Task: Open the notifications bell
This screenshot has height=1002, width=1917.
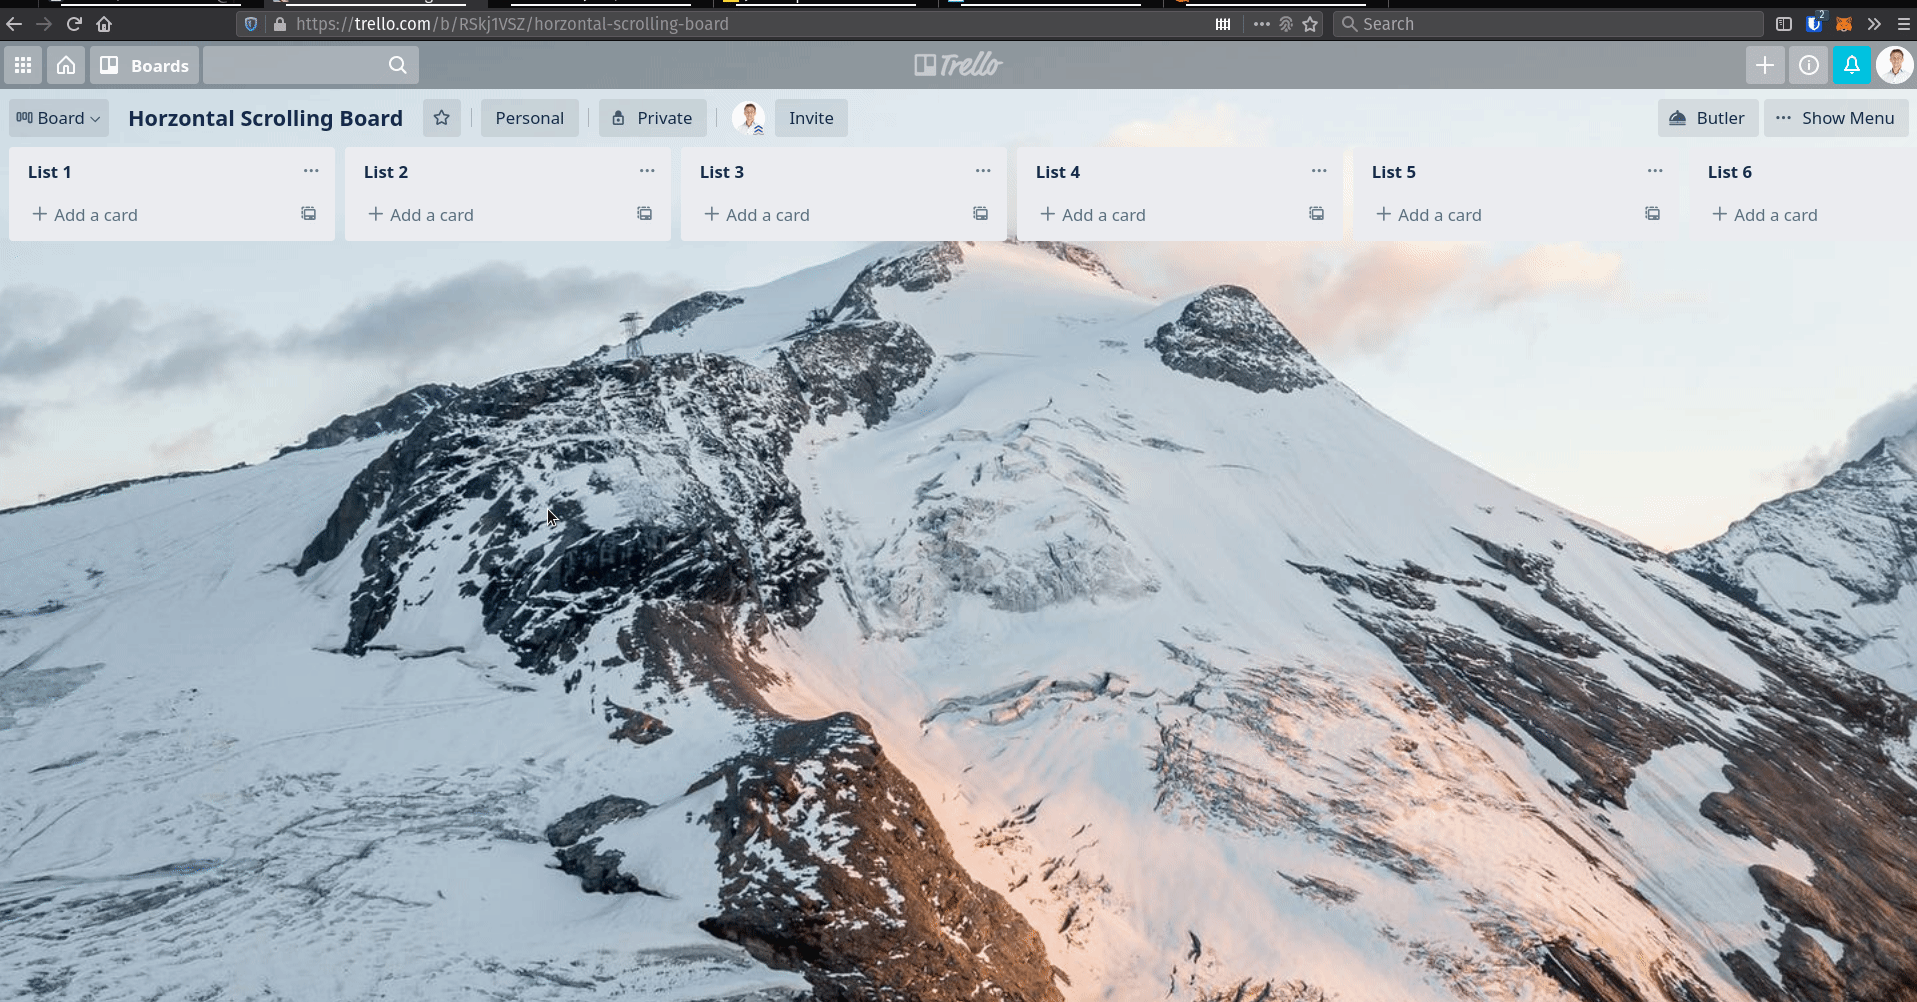Action: (x=1852, y=64)
